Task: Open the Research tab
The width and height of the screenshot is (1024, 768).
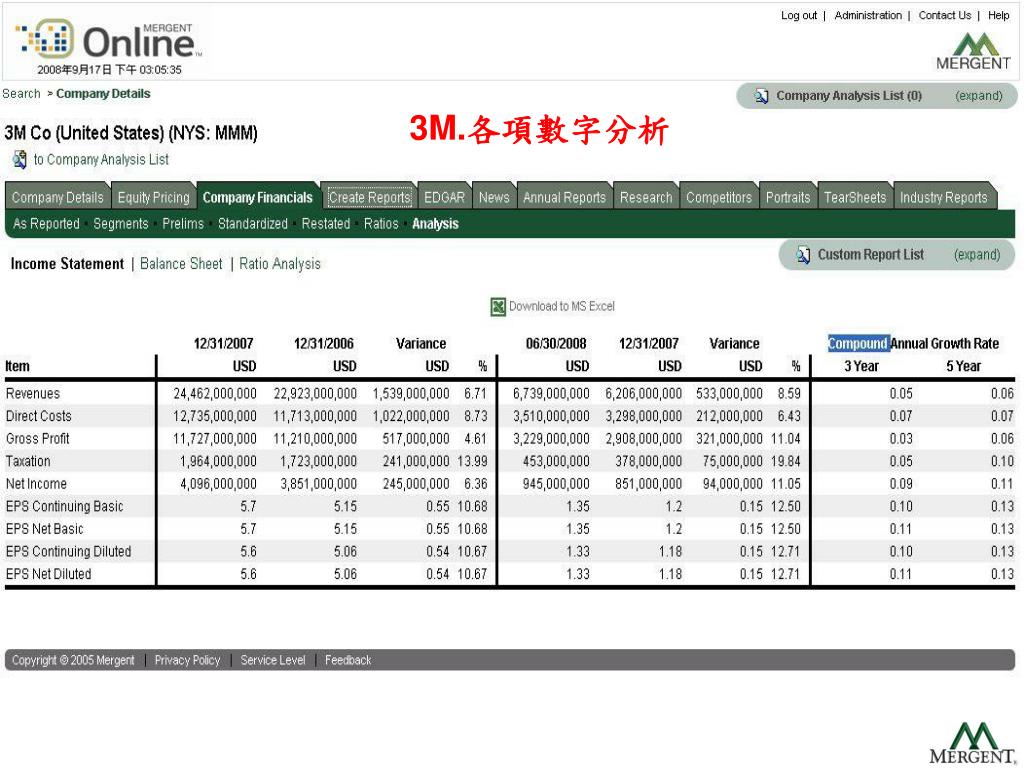Action: [646, 197]
